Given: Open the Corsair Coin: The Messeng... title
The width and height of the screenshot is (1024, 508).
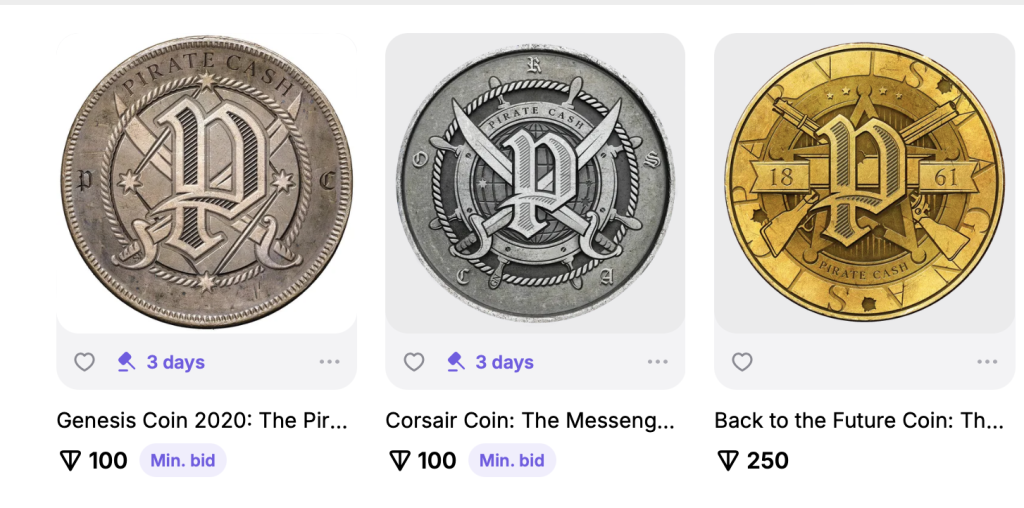Looking at the screenshot, I should [x=530, y=421].
